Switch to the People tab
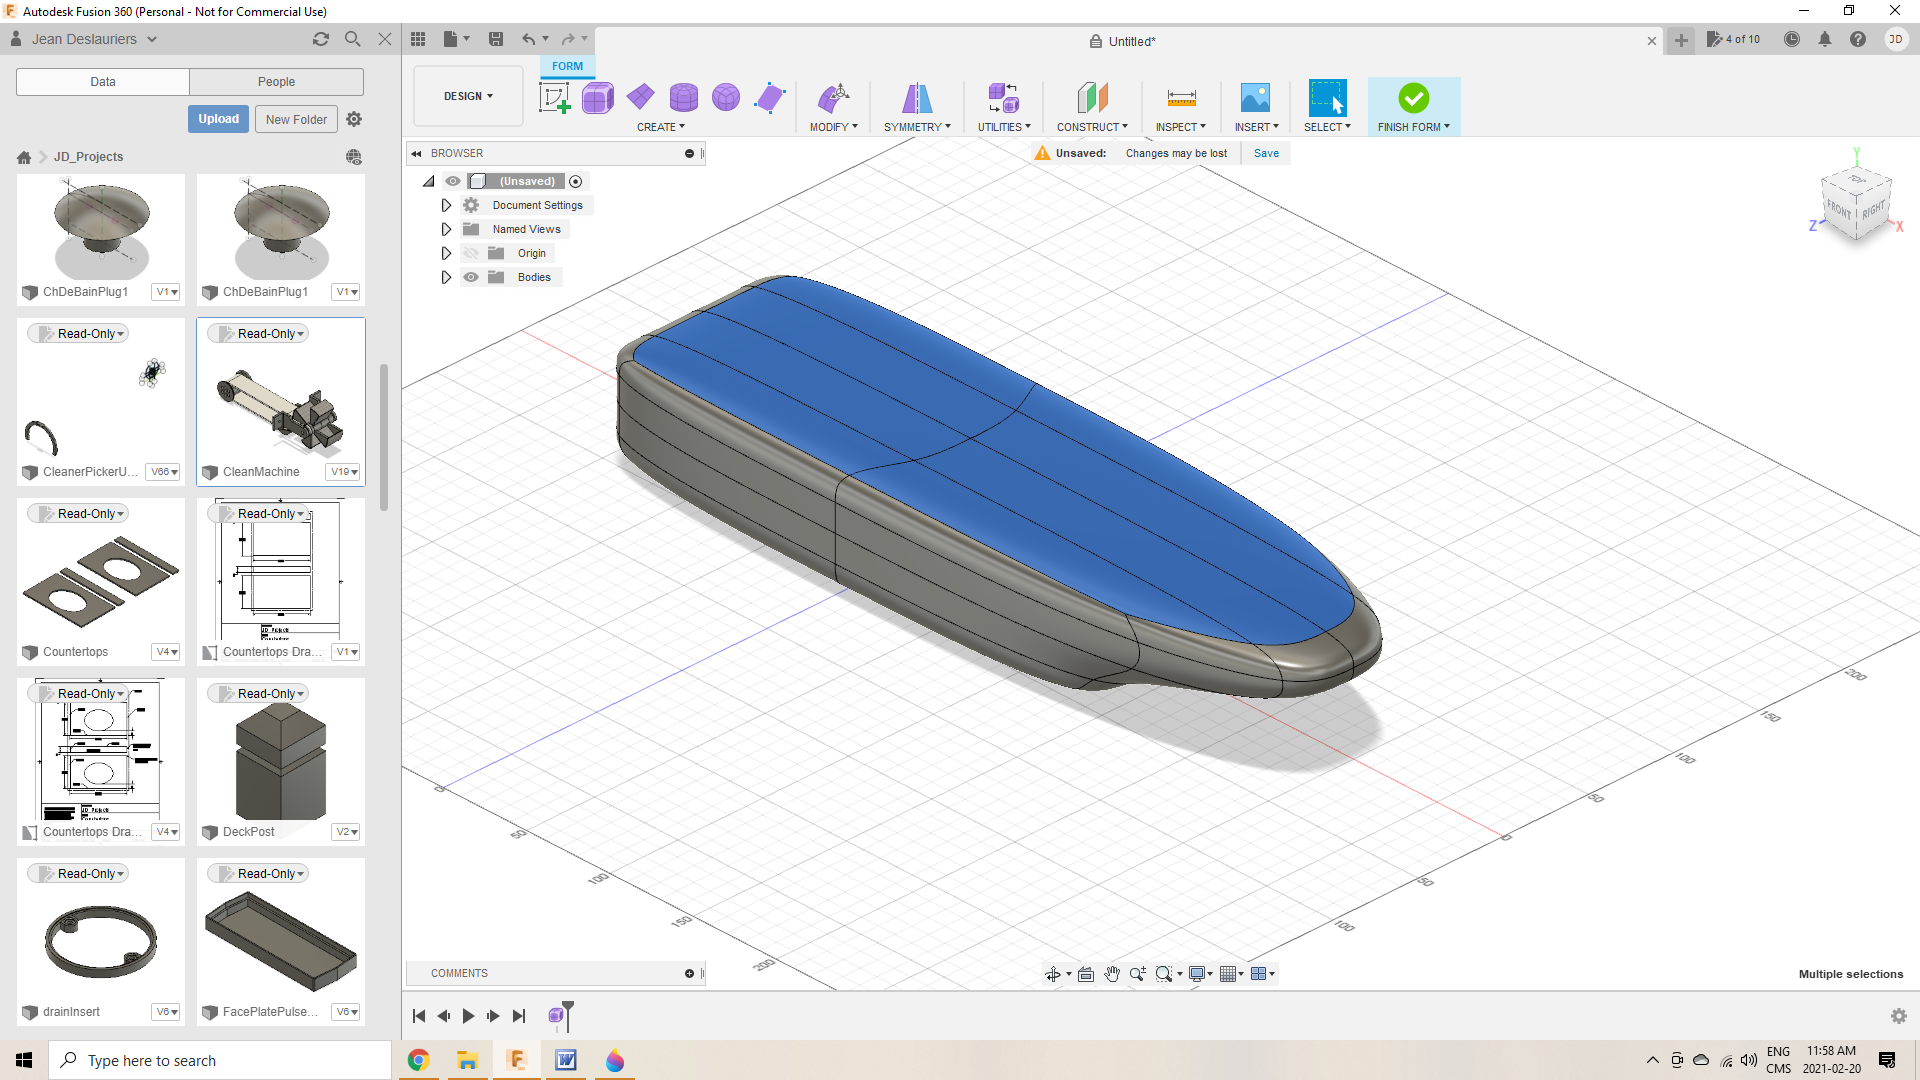 click(x=276, y=82)
